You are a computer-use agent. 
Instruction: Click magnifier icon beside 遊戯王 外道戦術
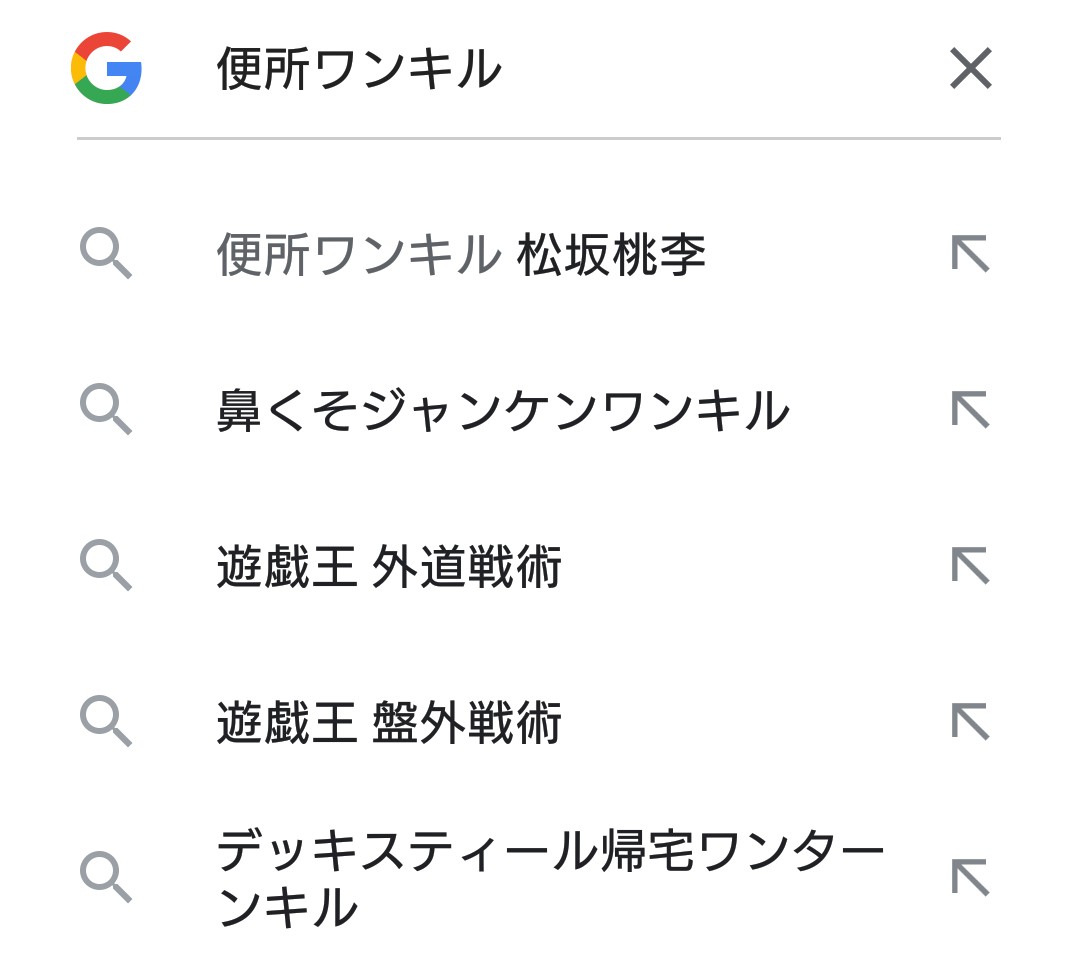coord(105,566)
